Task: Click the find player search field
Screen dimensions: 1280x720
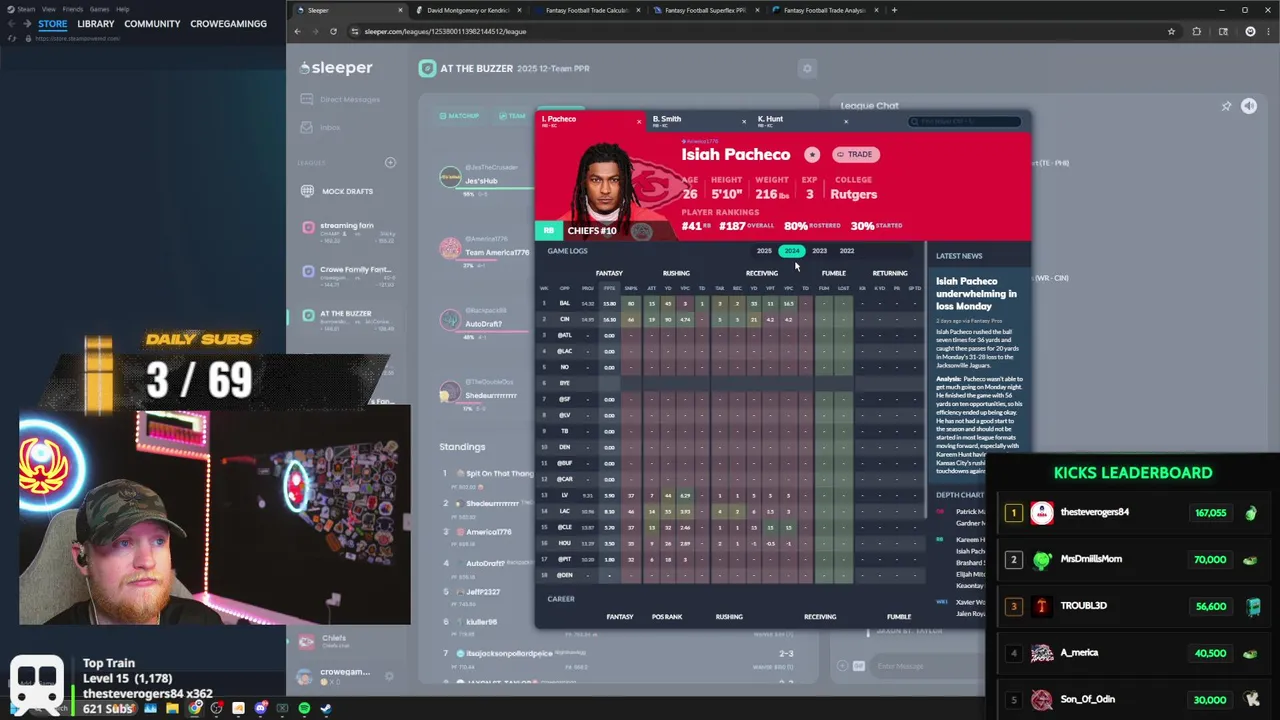Action: coord(965,121)
